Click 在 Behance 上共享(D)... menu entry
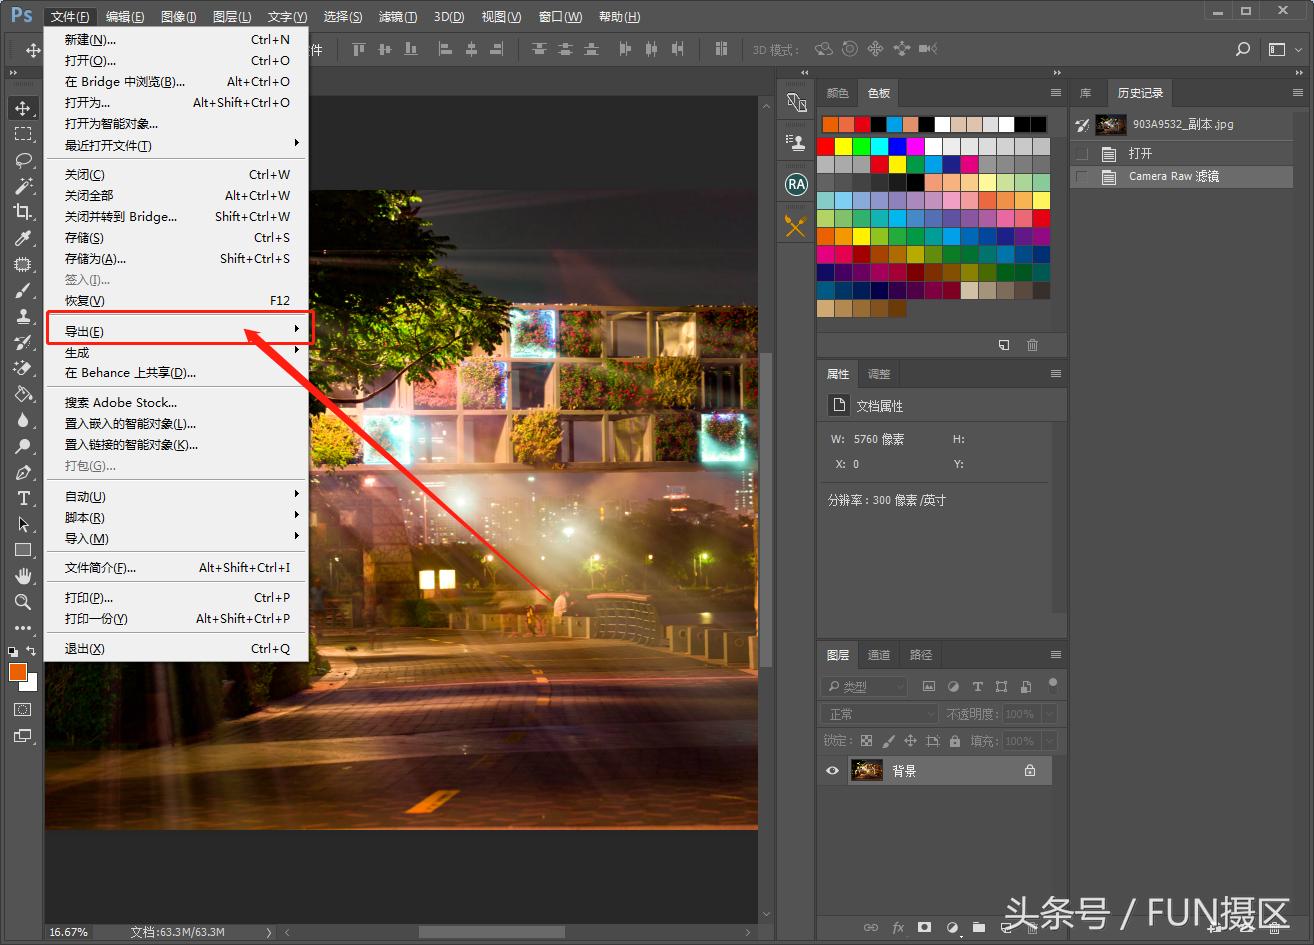Screen dimensions: 1314x945 click(x=177, y=373)
